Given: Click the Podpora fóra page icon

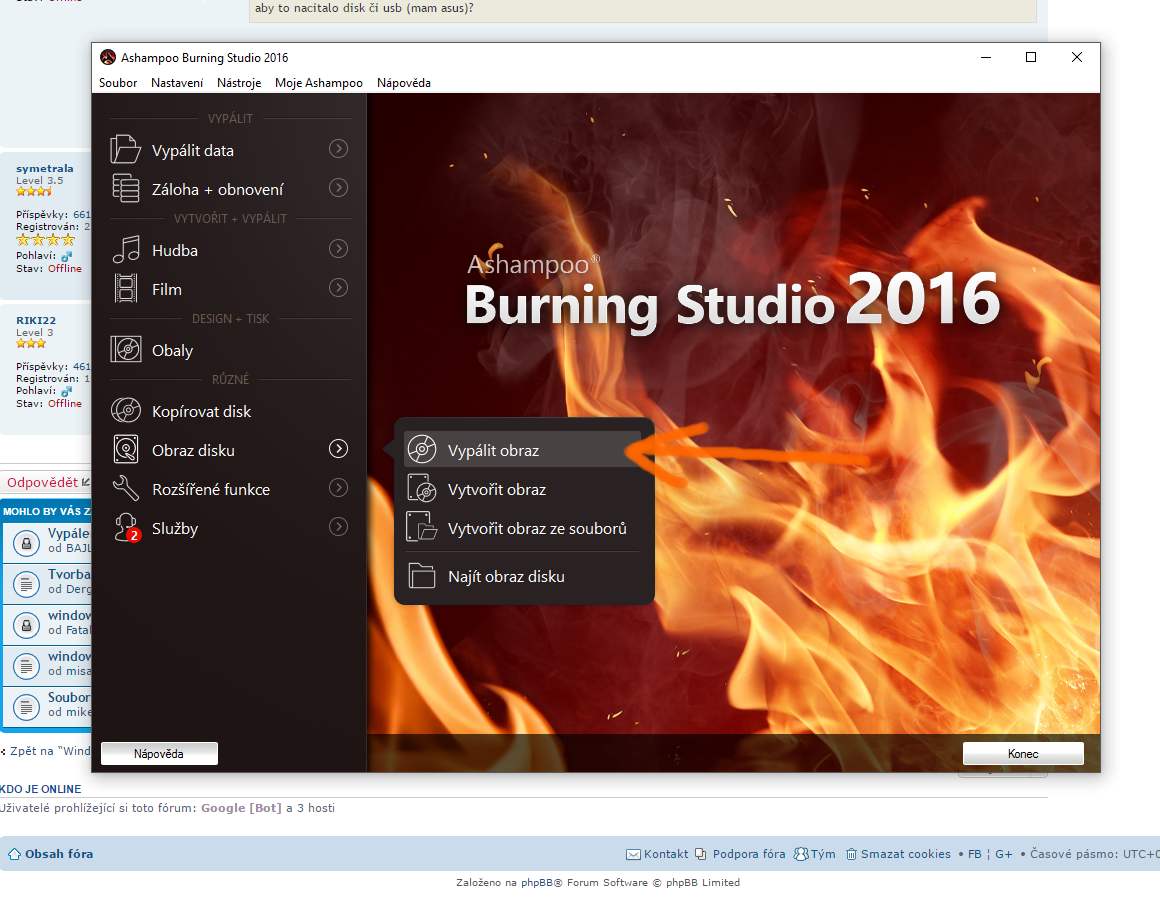Looking at the screenshot, I should click(x=700, y=855).
